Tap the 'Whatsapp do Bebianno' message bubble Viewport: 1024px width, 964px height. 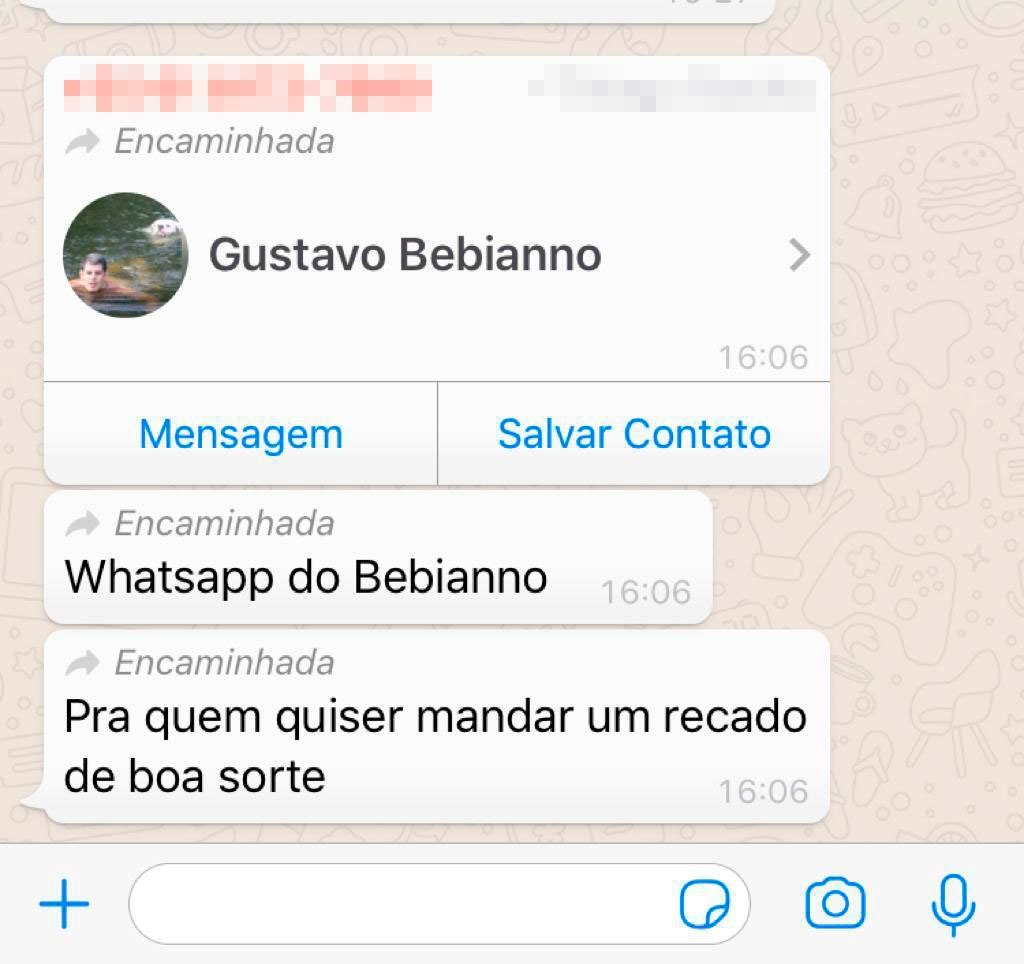pyautogui.click(x=378, y=558)
